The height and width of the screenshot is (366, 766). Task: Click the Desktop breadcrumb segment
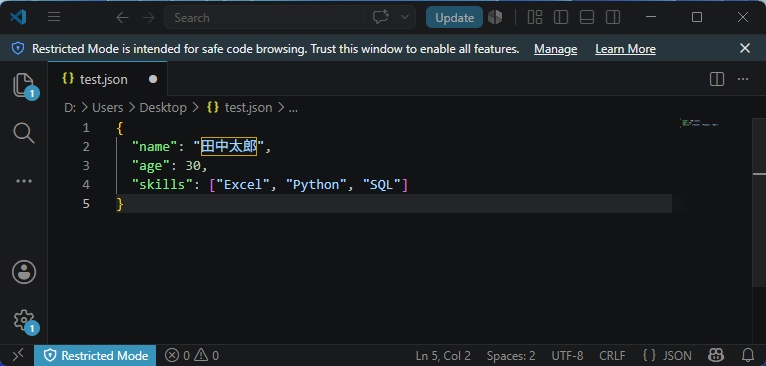tap(163, 108)
